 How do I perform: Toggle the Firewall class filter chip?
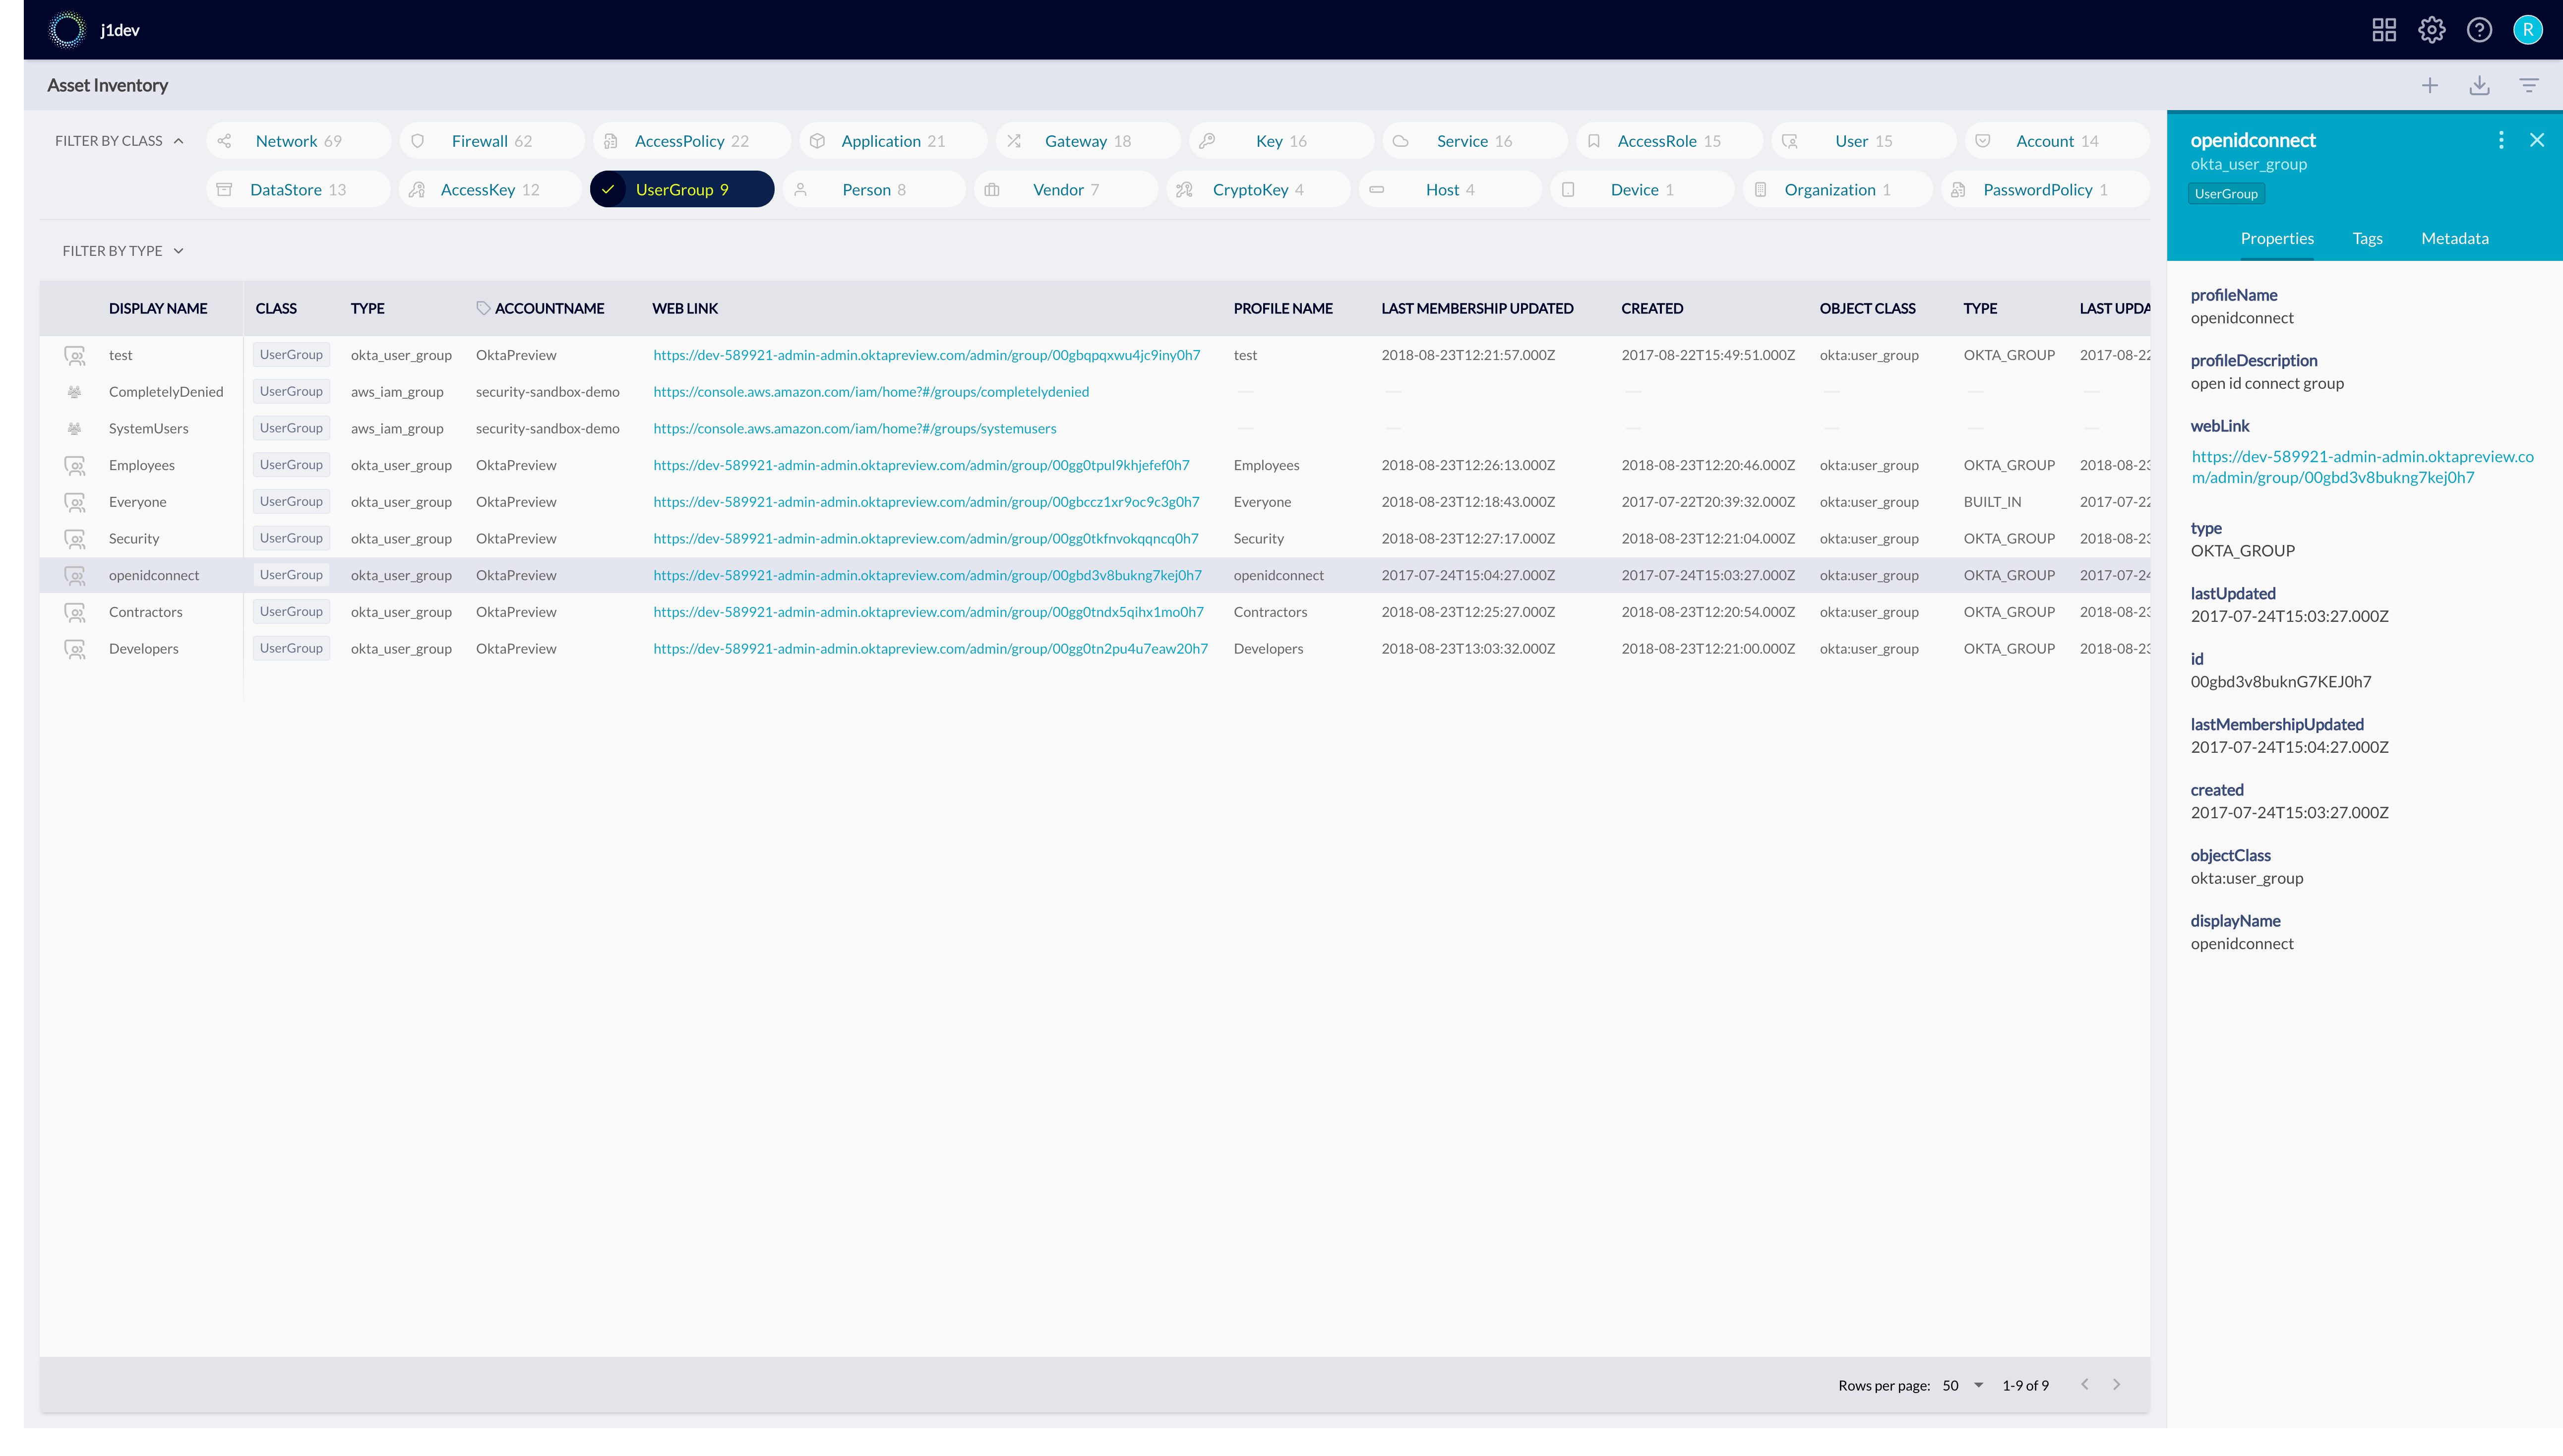(x=491, y=141)
